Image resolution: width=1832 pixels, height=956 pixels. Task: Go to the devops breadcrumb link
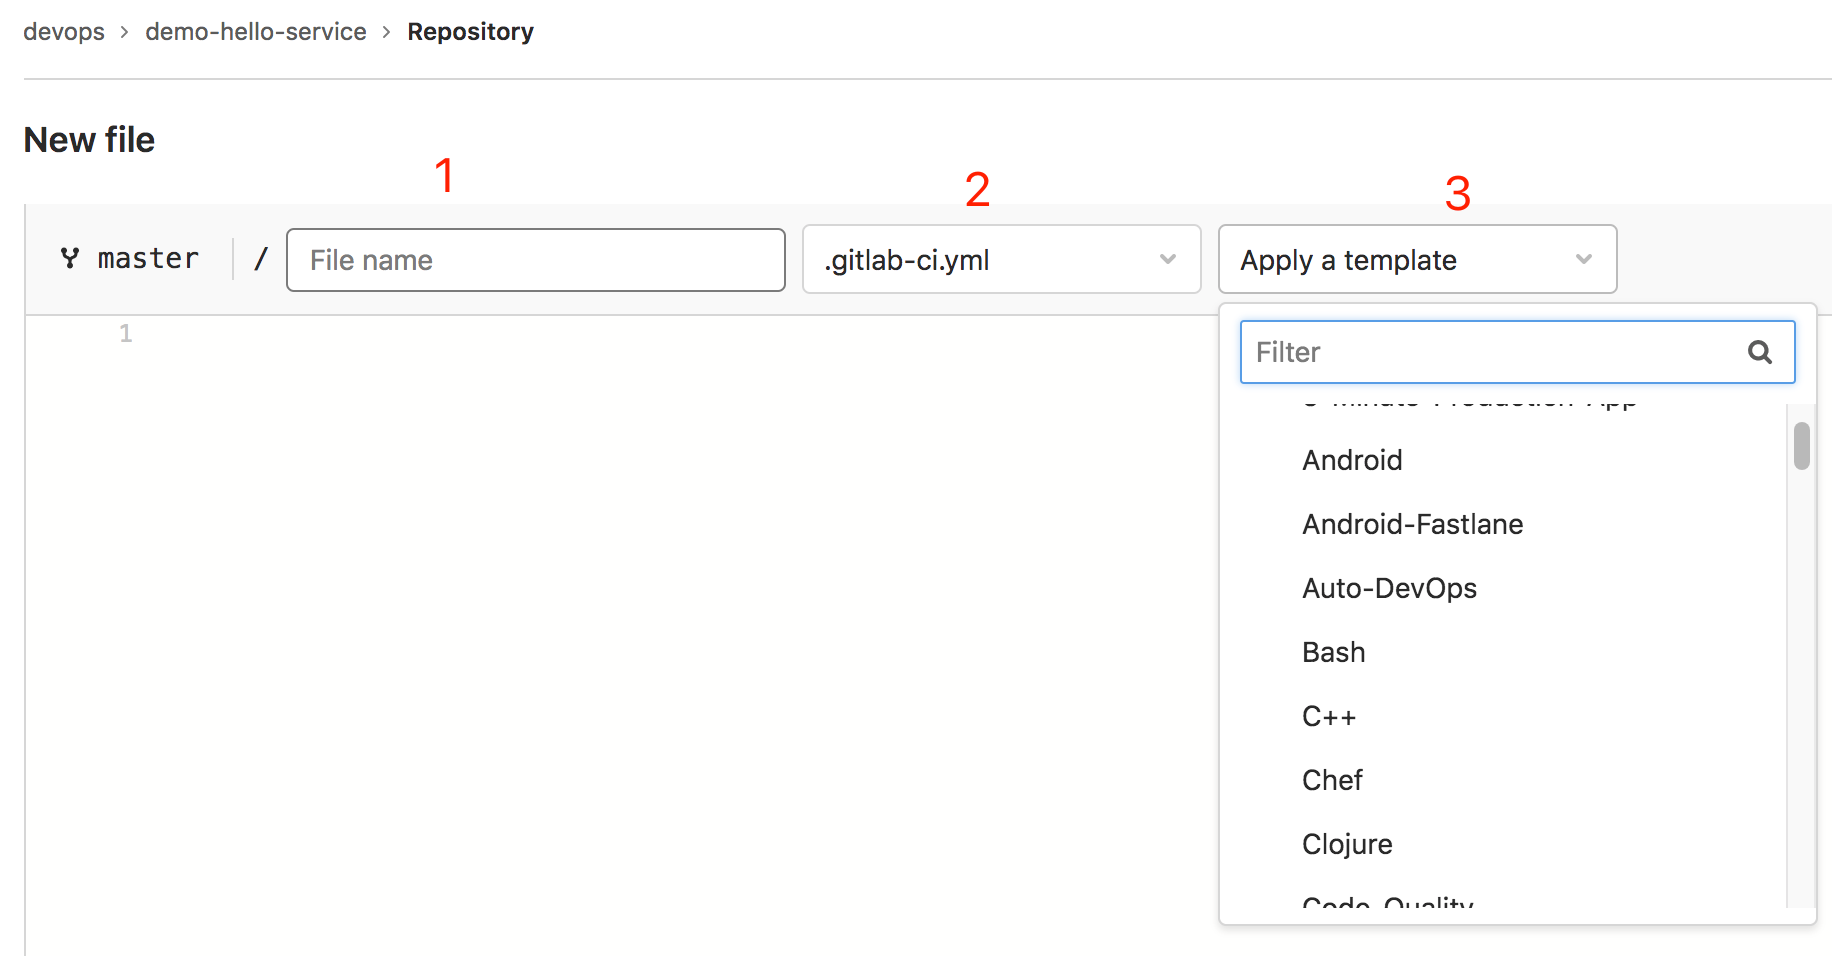click(x=64, y=32)
